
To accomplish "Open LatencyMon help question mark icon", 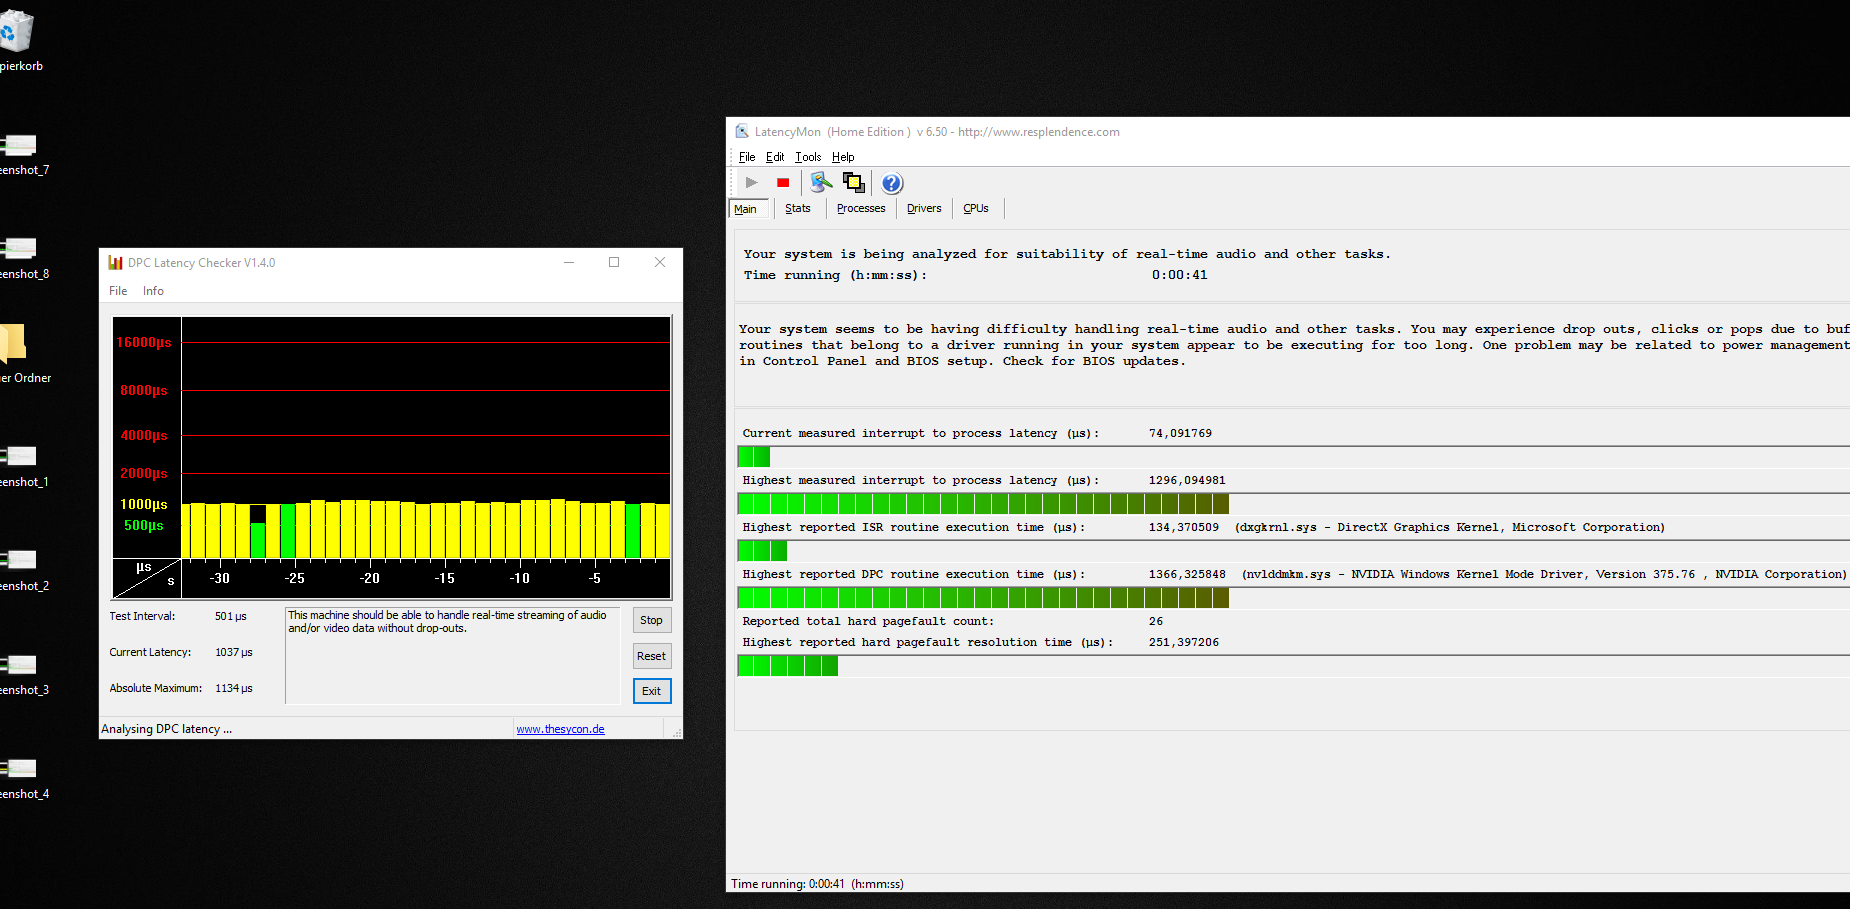I will point(892,183).
